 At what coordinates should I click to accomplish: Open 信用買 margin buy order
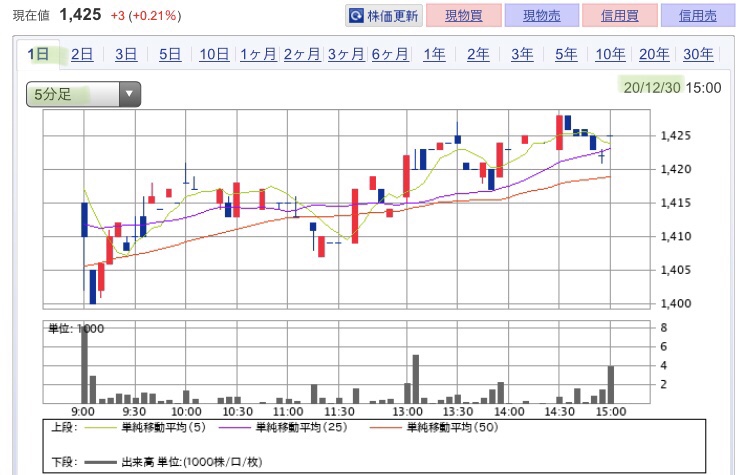tap(620, 16)
